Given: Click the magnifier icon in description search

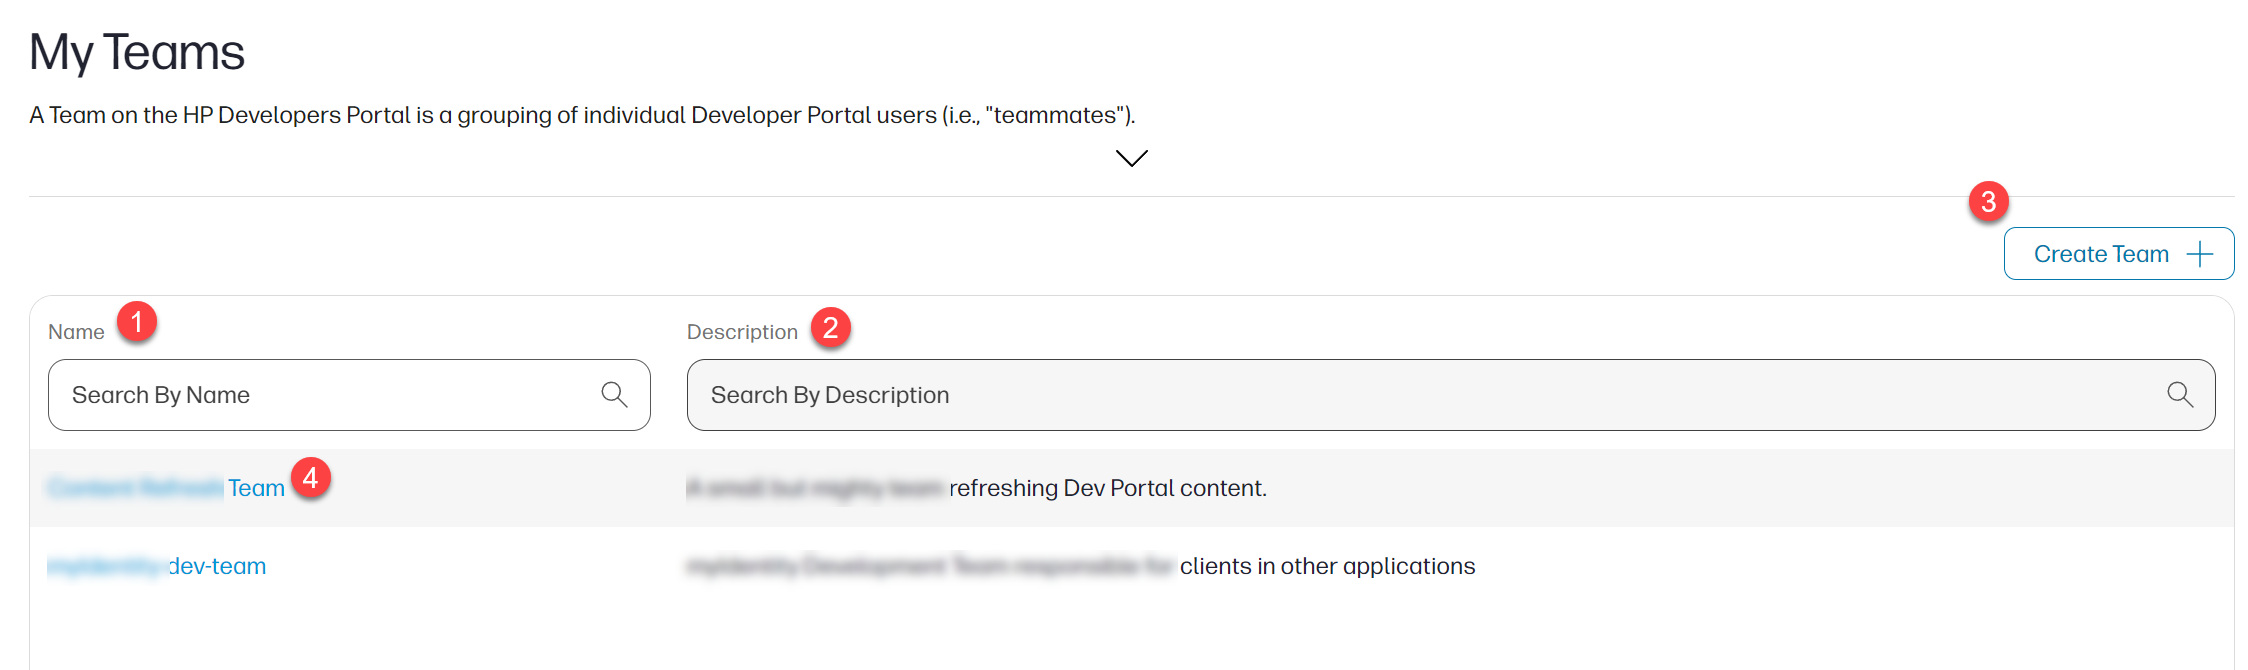Looking at the screenshot, I should (2180, 394).
